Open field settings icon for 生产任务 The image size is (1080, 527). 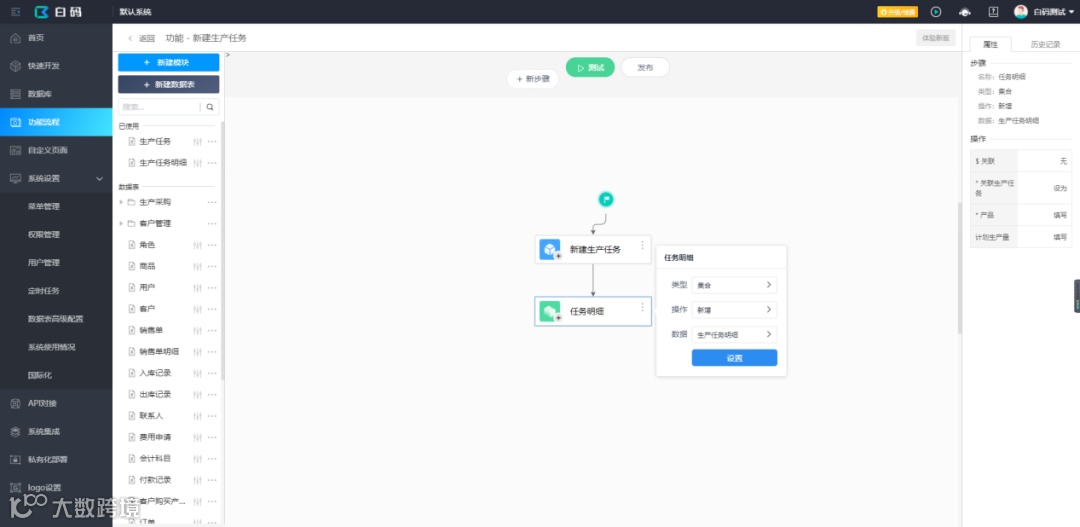point(198,142)
